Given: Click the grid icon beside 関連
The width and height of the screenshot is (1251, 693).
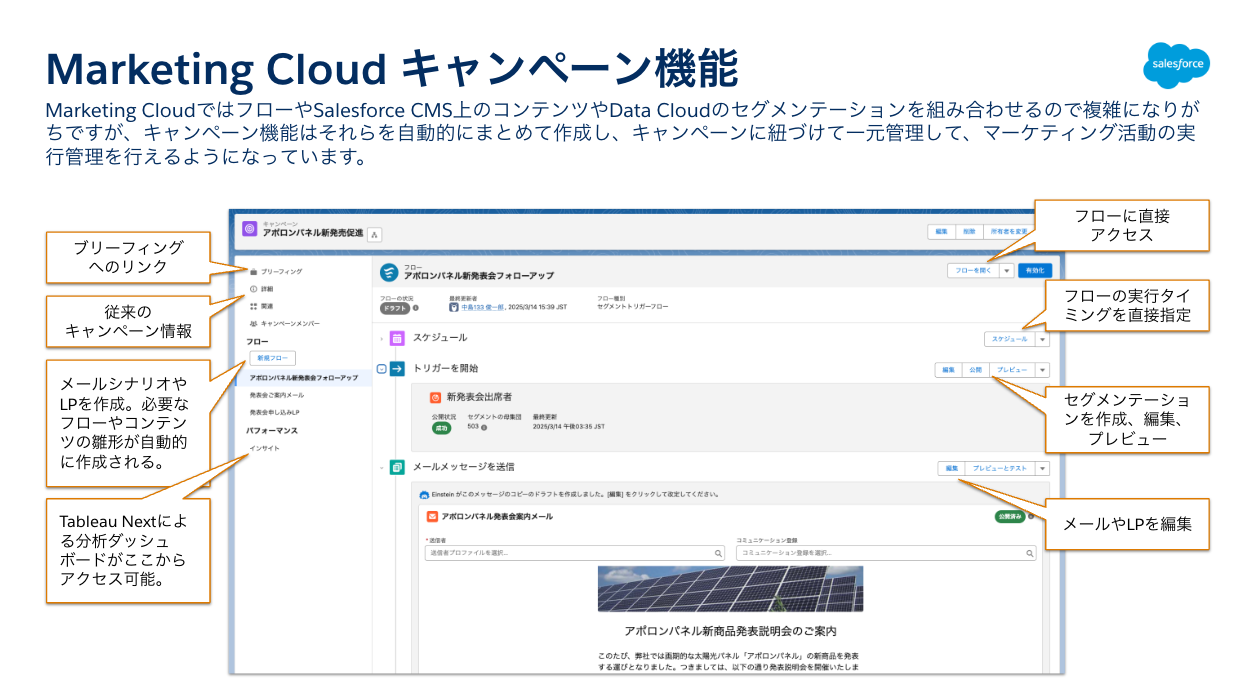Looking at the screenshot, I should [253, 306].
